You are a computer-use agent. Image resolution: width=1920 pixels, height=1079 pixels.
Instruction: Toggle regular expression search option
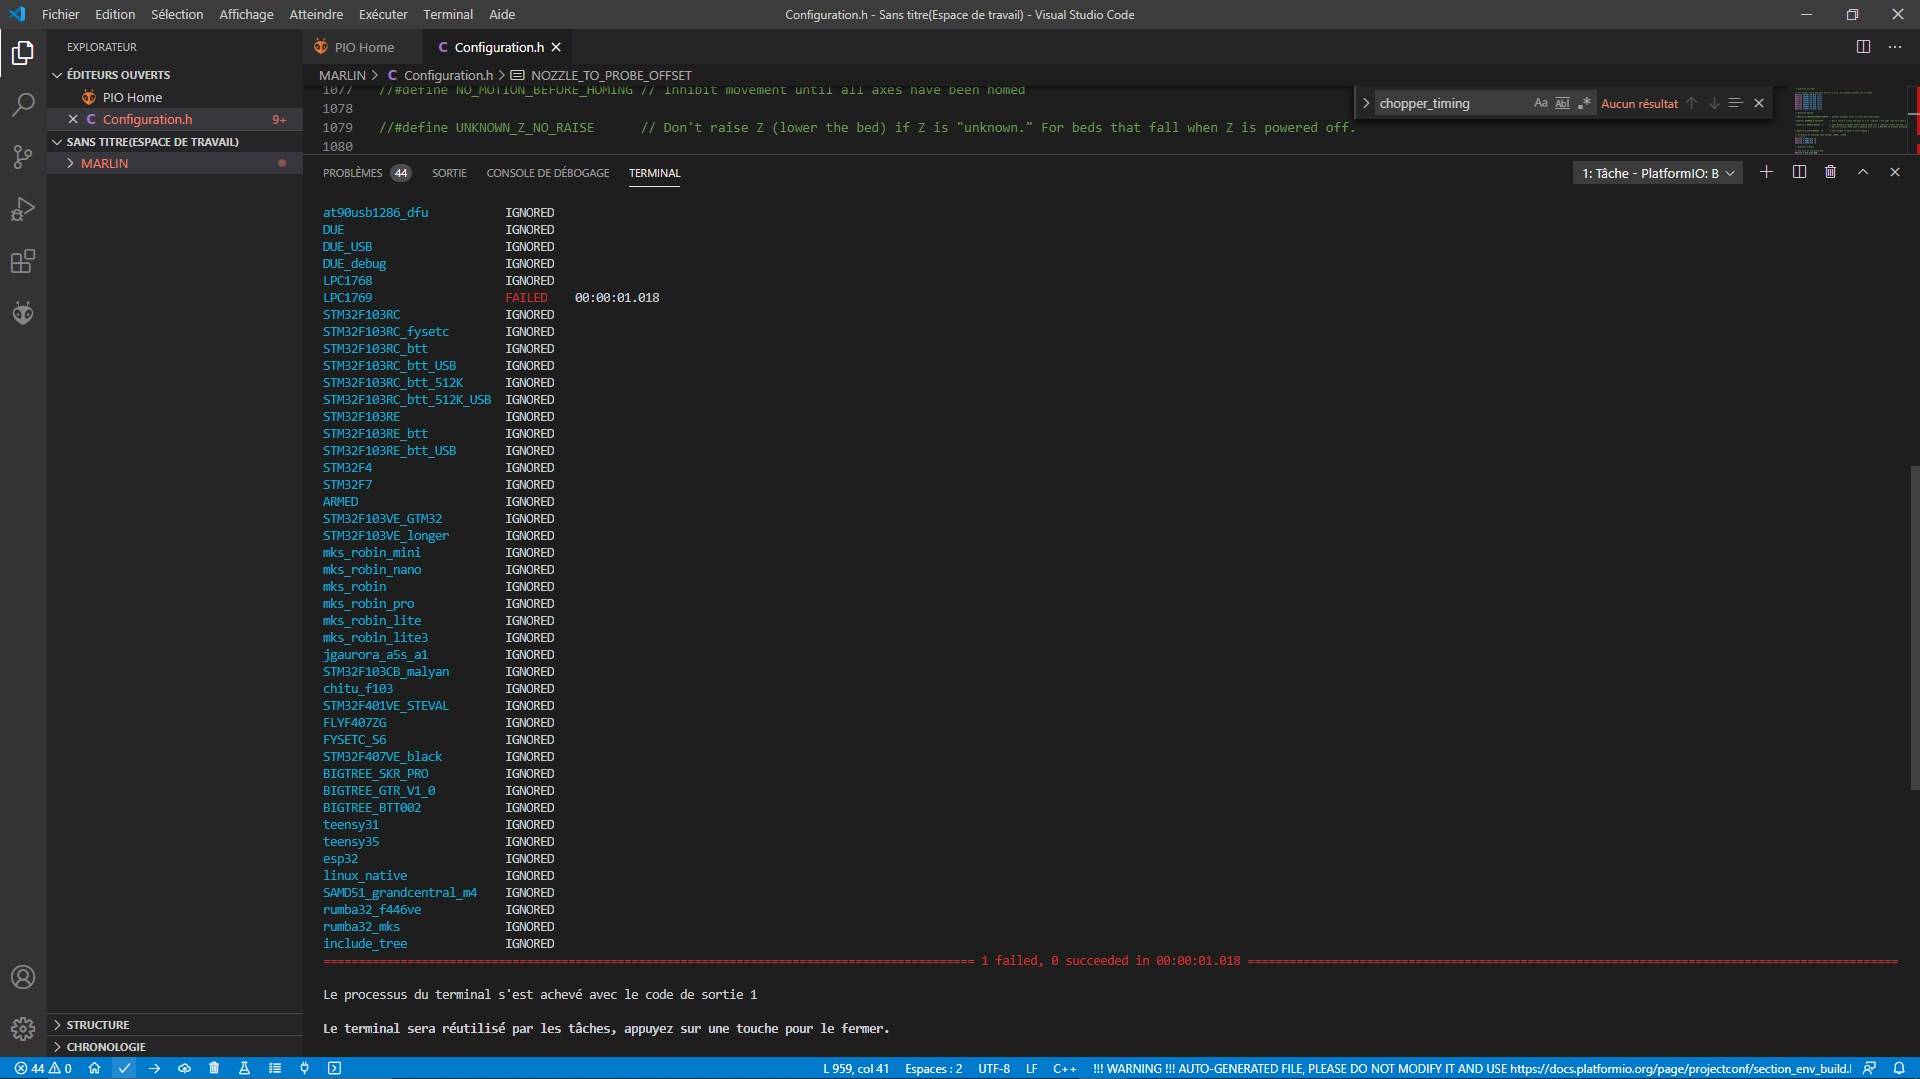[1584, 103]
